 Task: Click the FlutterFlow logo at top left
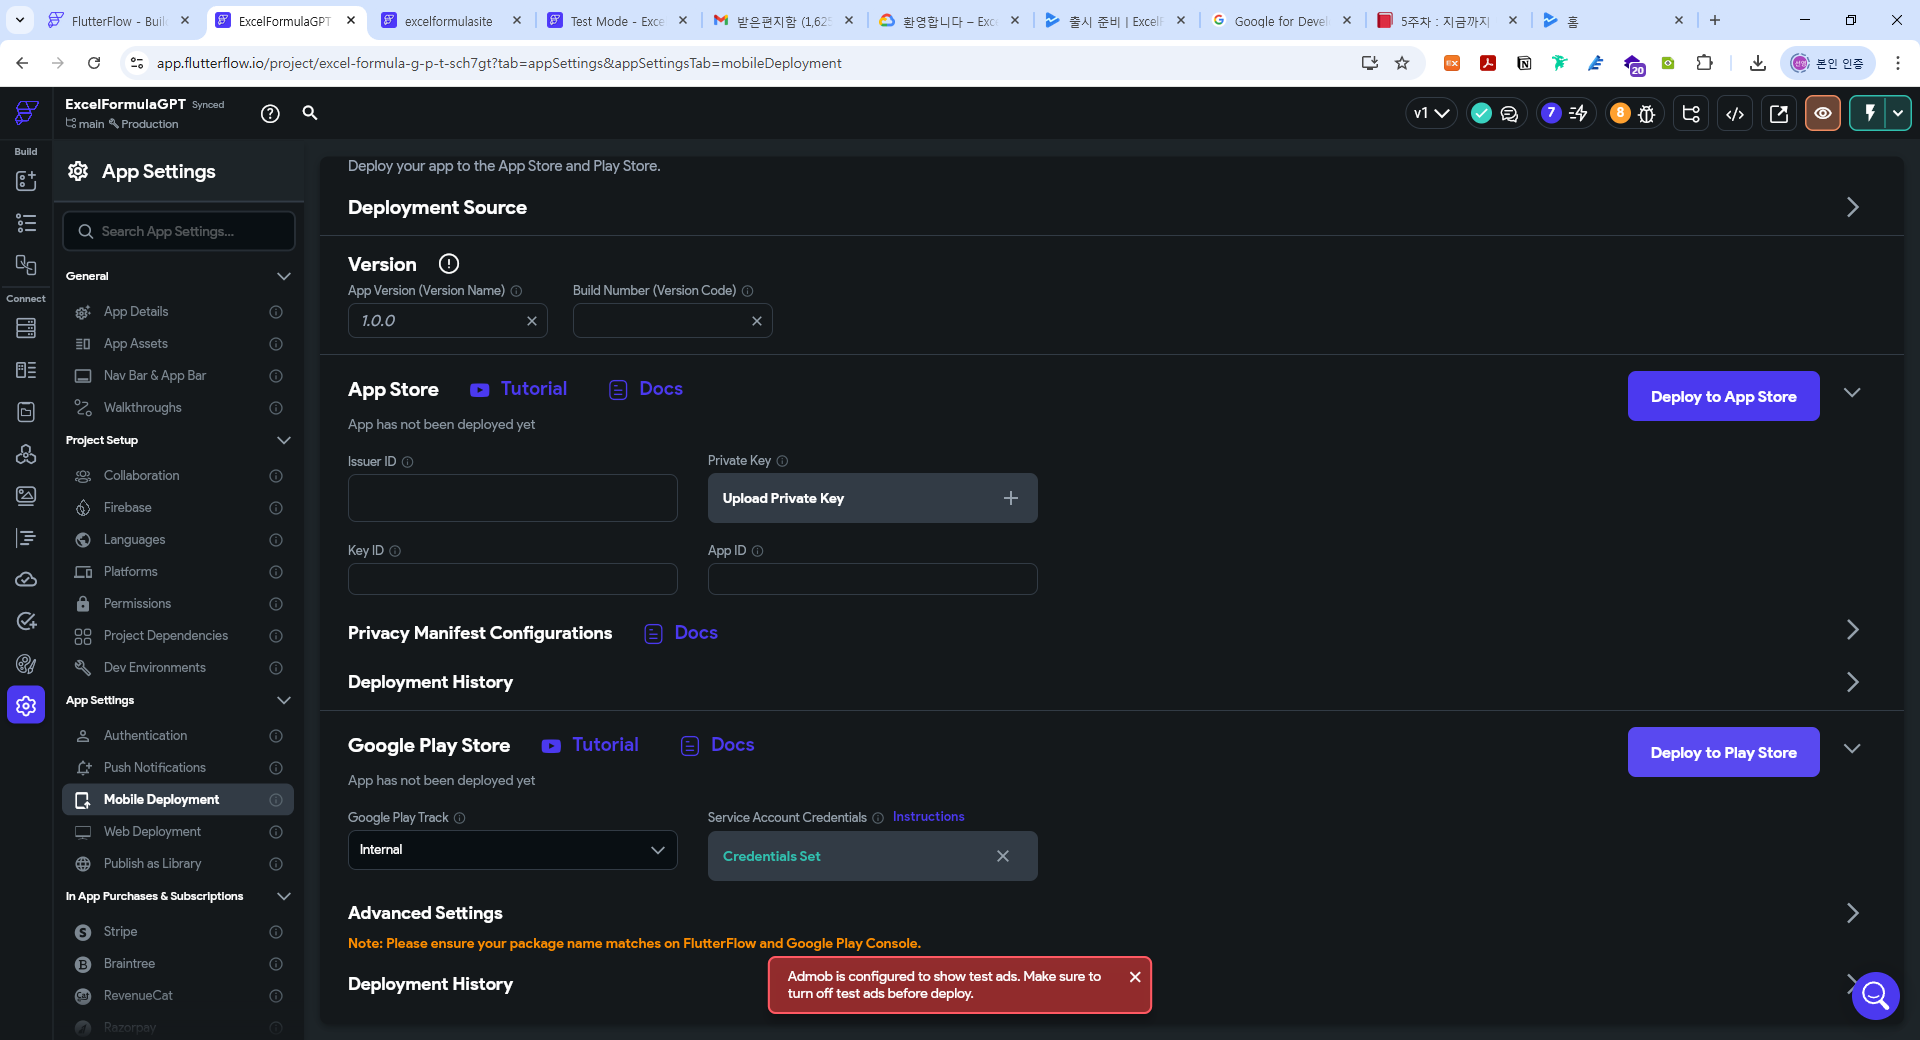coord(26,113)
